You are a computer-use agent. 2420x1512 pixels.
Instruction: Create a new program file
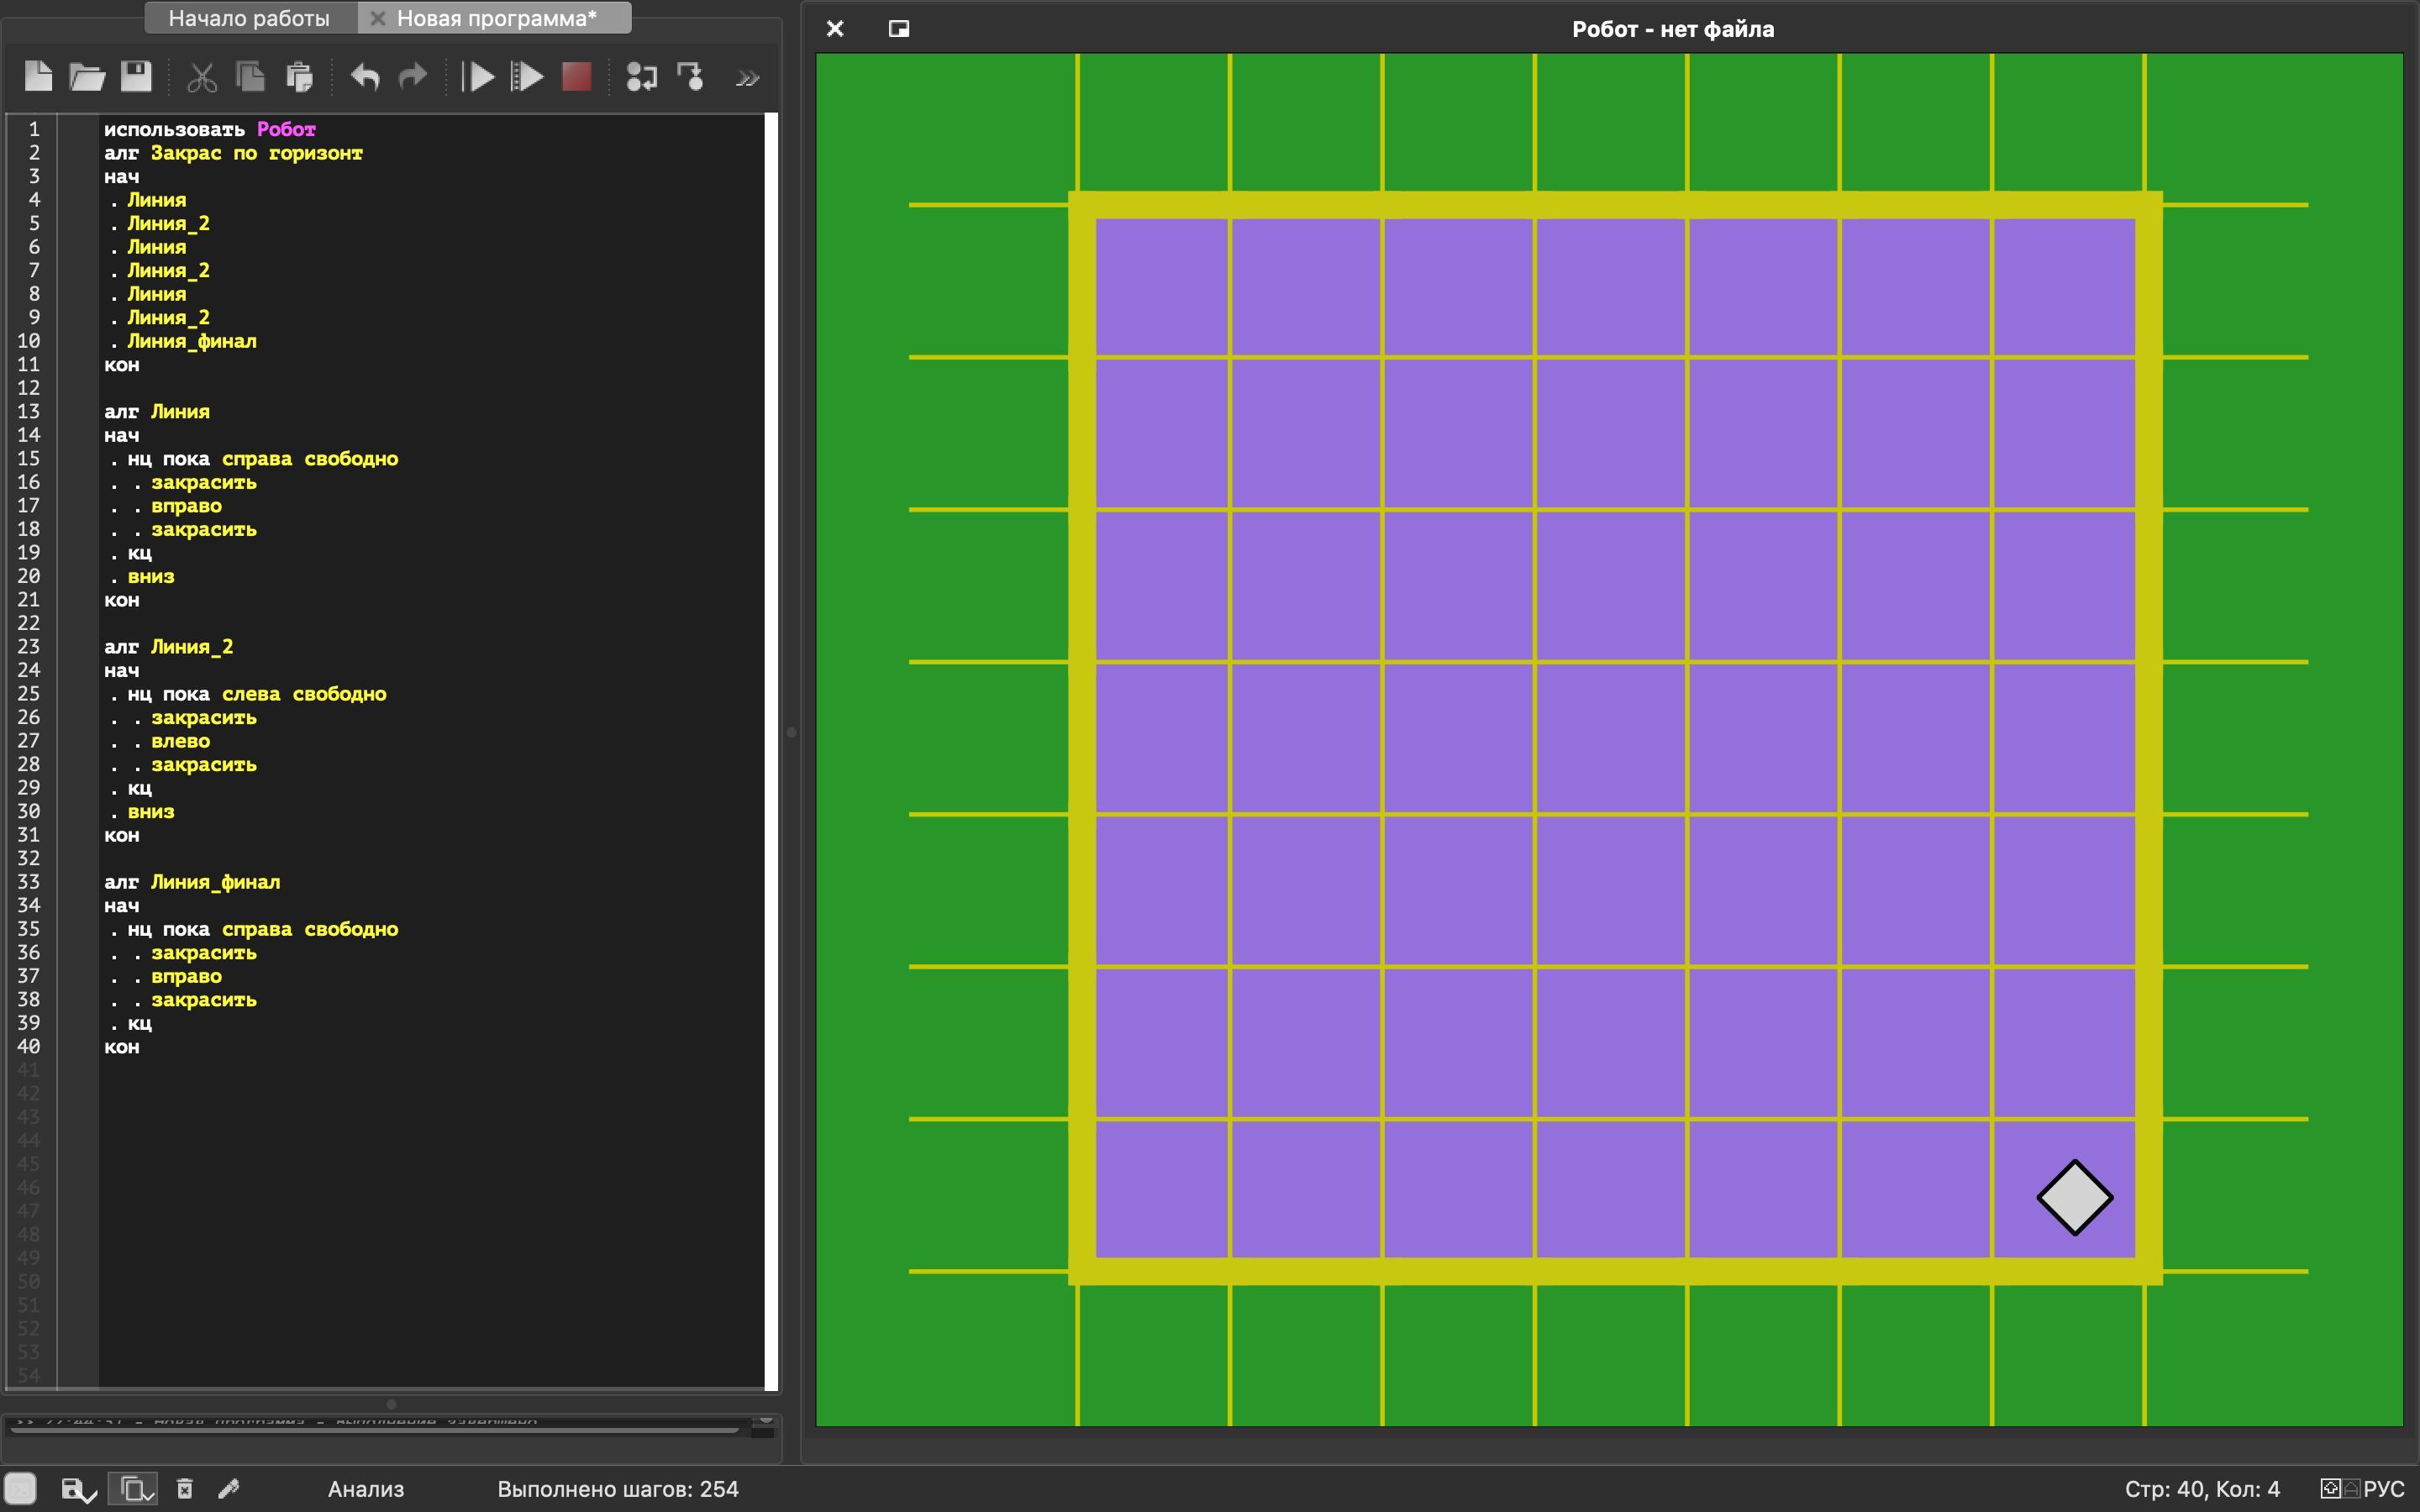pyautogui.click(x=38, y=77)
